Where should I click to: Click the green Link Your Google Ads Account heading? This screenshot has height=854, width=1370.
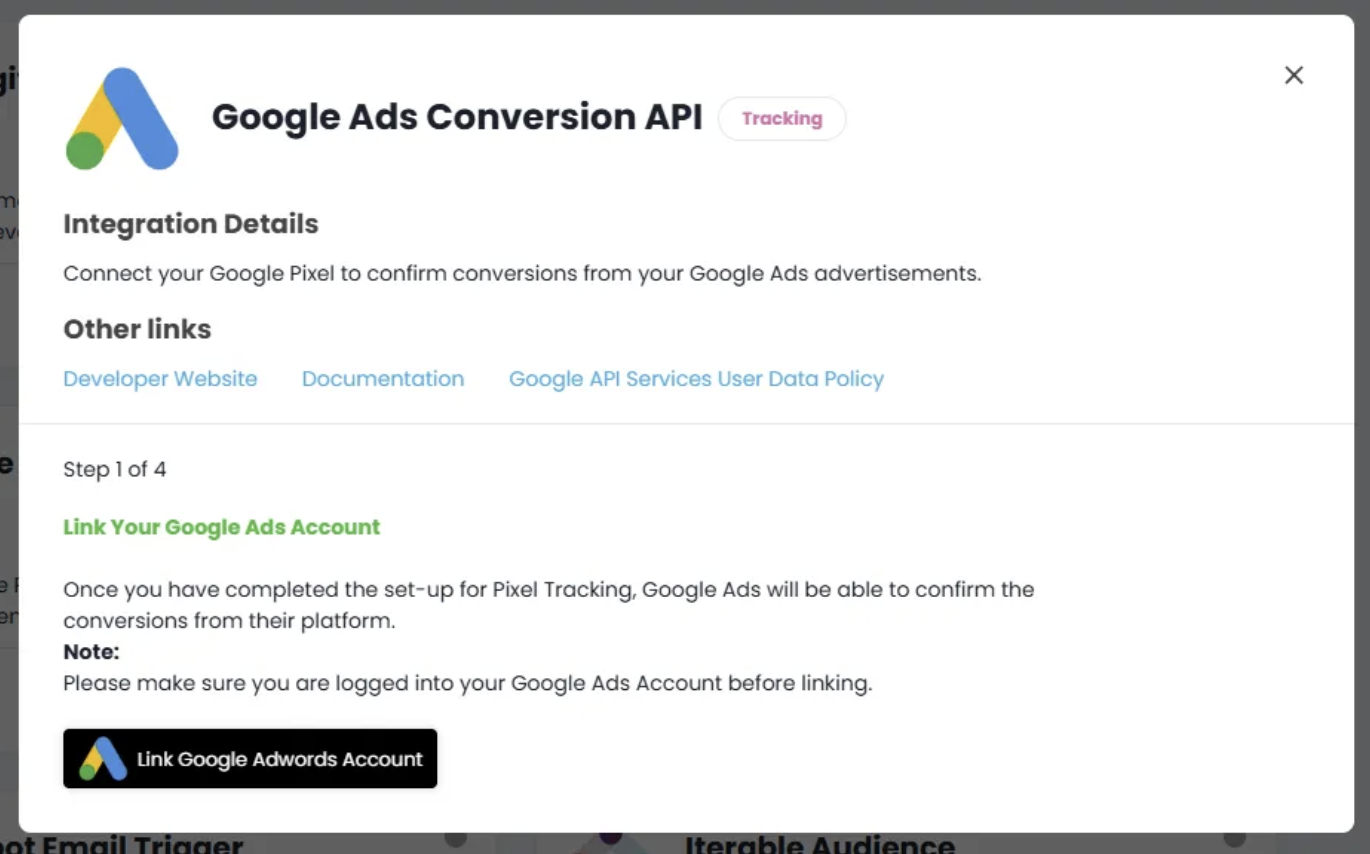click(x=221, y=527)
